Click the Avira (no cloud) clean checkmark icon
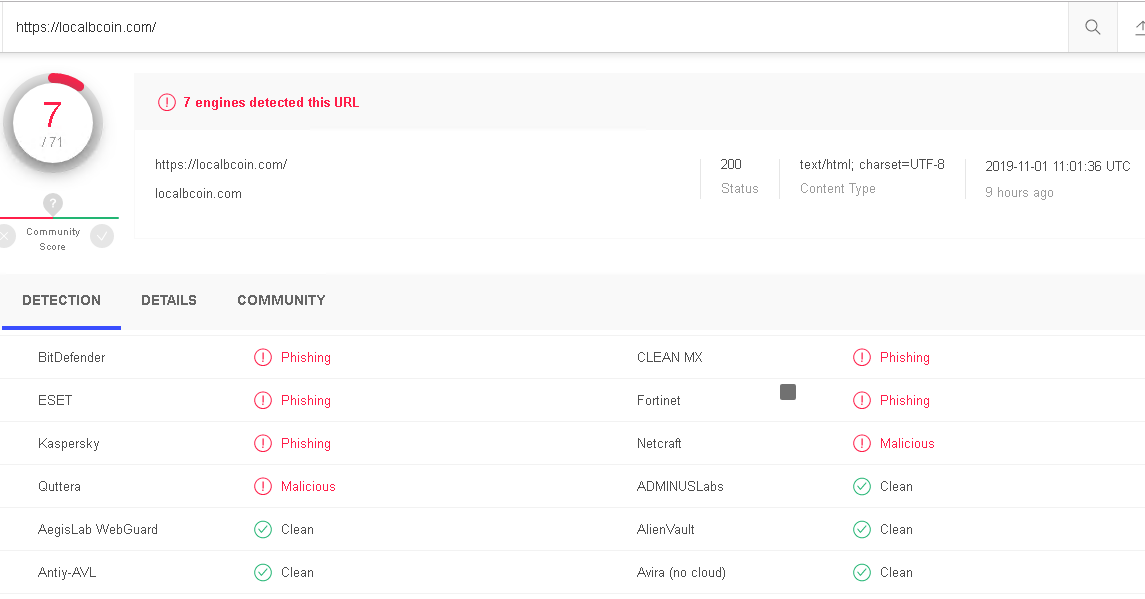Viewport: 1145px width, 599px height. [x=862, y=573]
